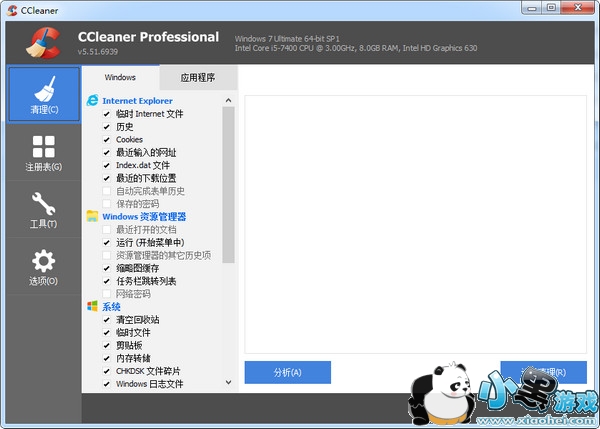Click the Windows 7 Ultimate system info text
600x429 pixels.
point(287,39)
